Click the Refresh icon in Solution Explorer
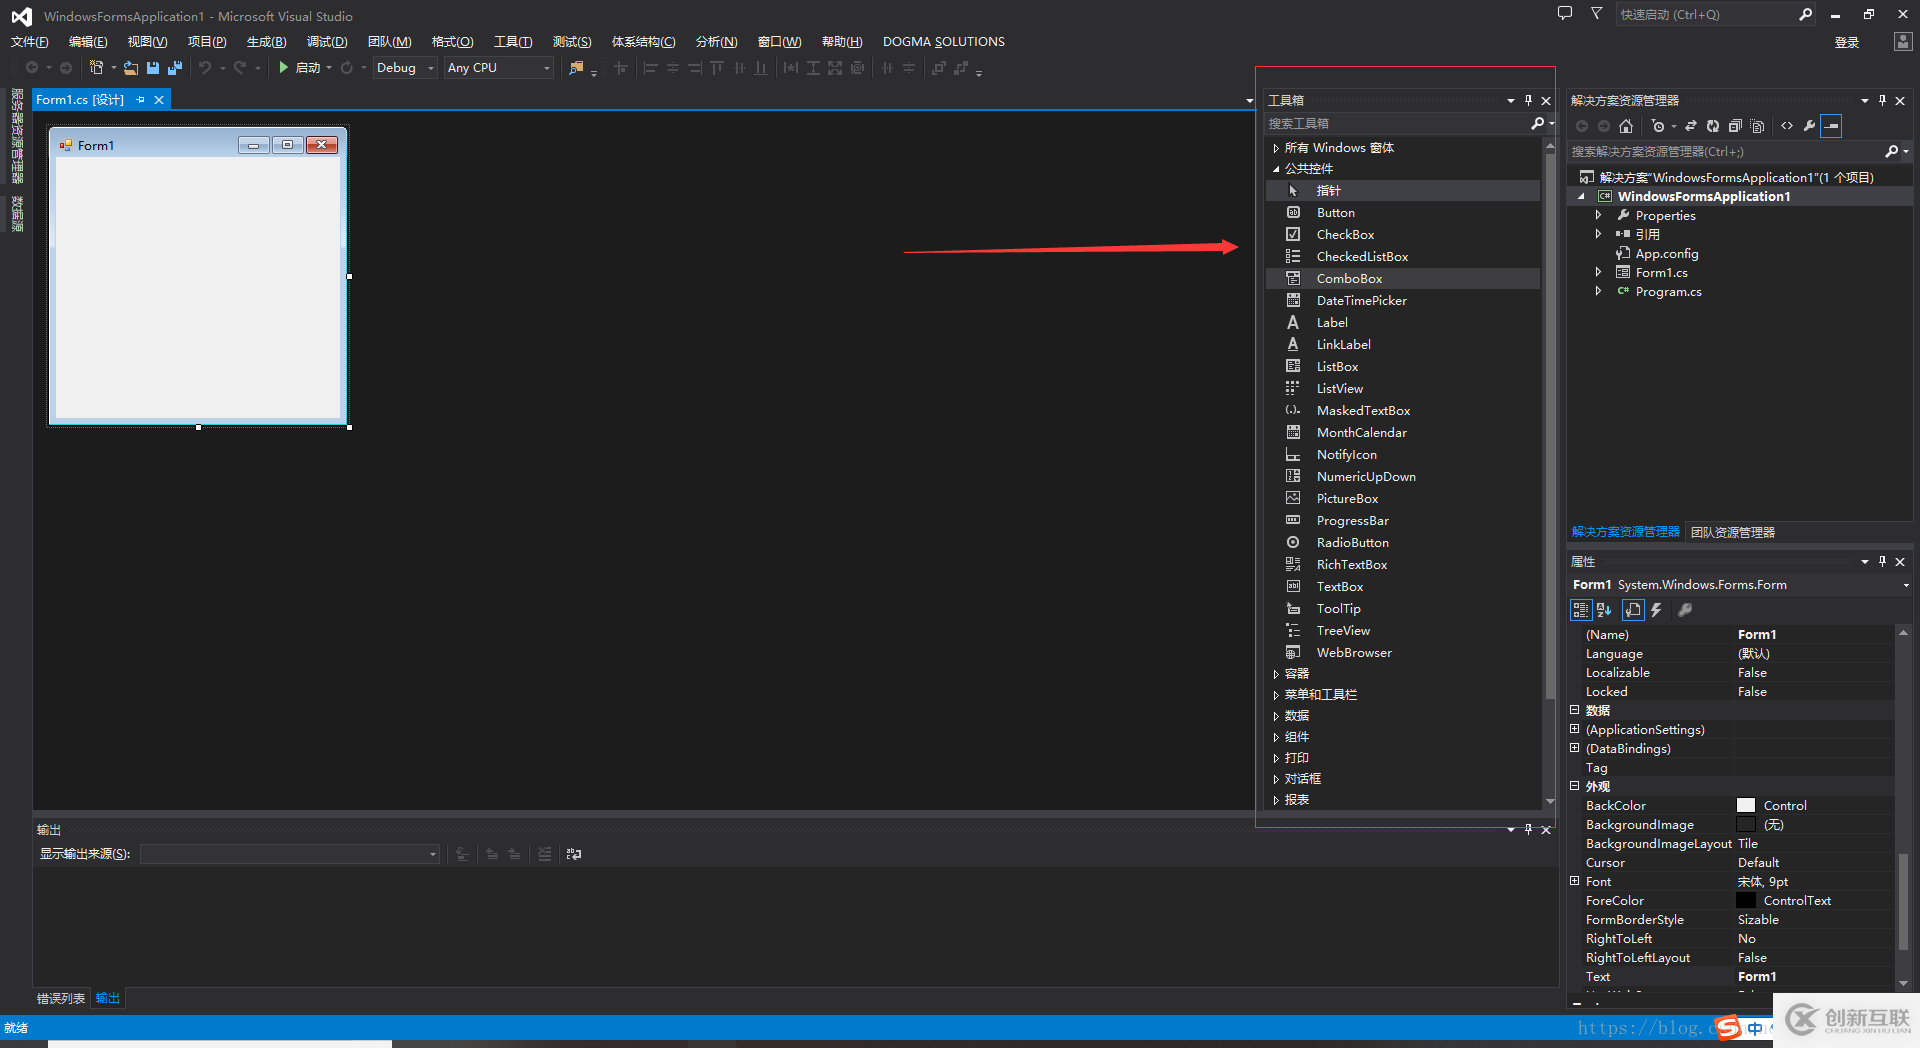Viewport: 1920px width, 1048px height. click(x=1713, y=126)
